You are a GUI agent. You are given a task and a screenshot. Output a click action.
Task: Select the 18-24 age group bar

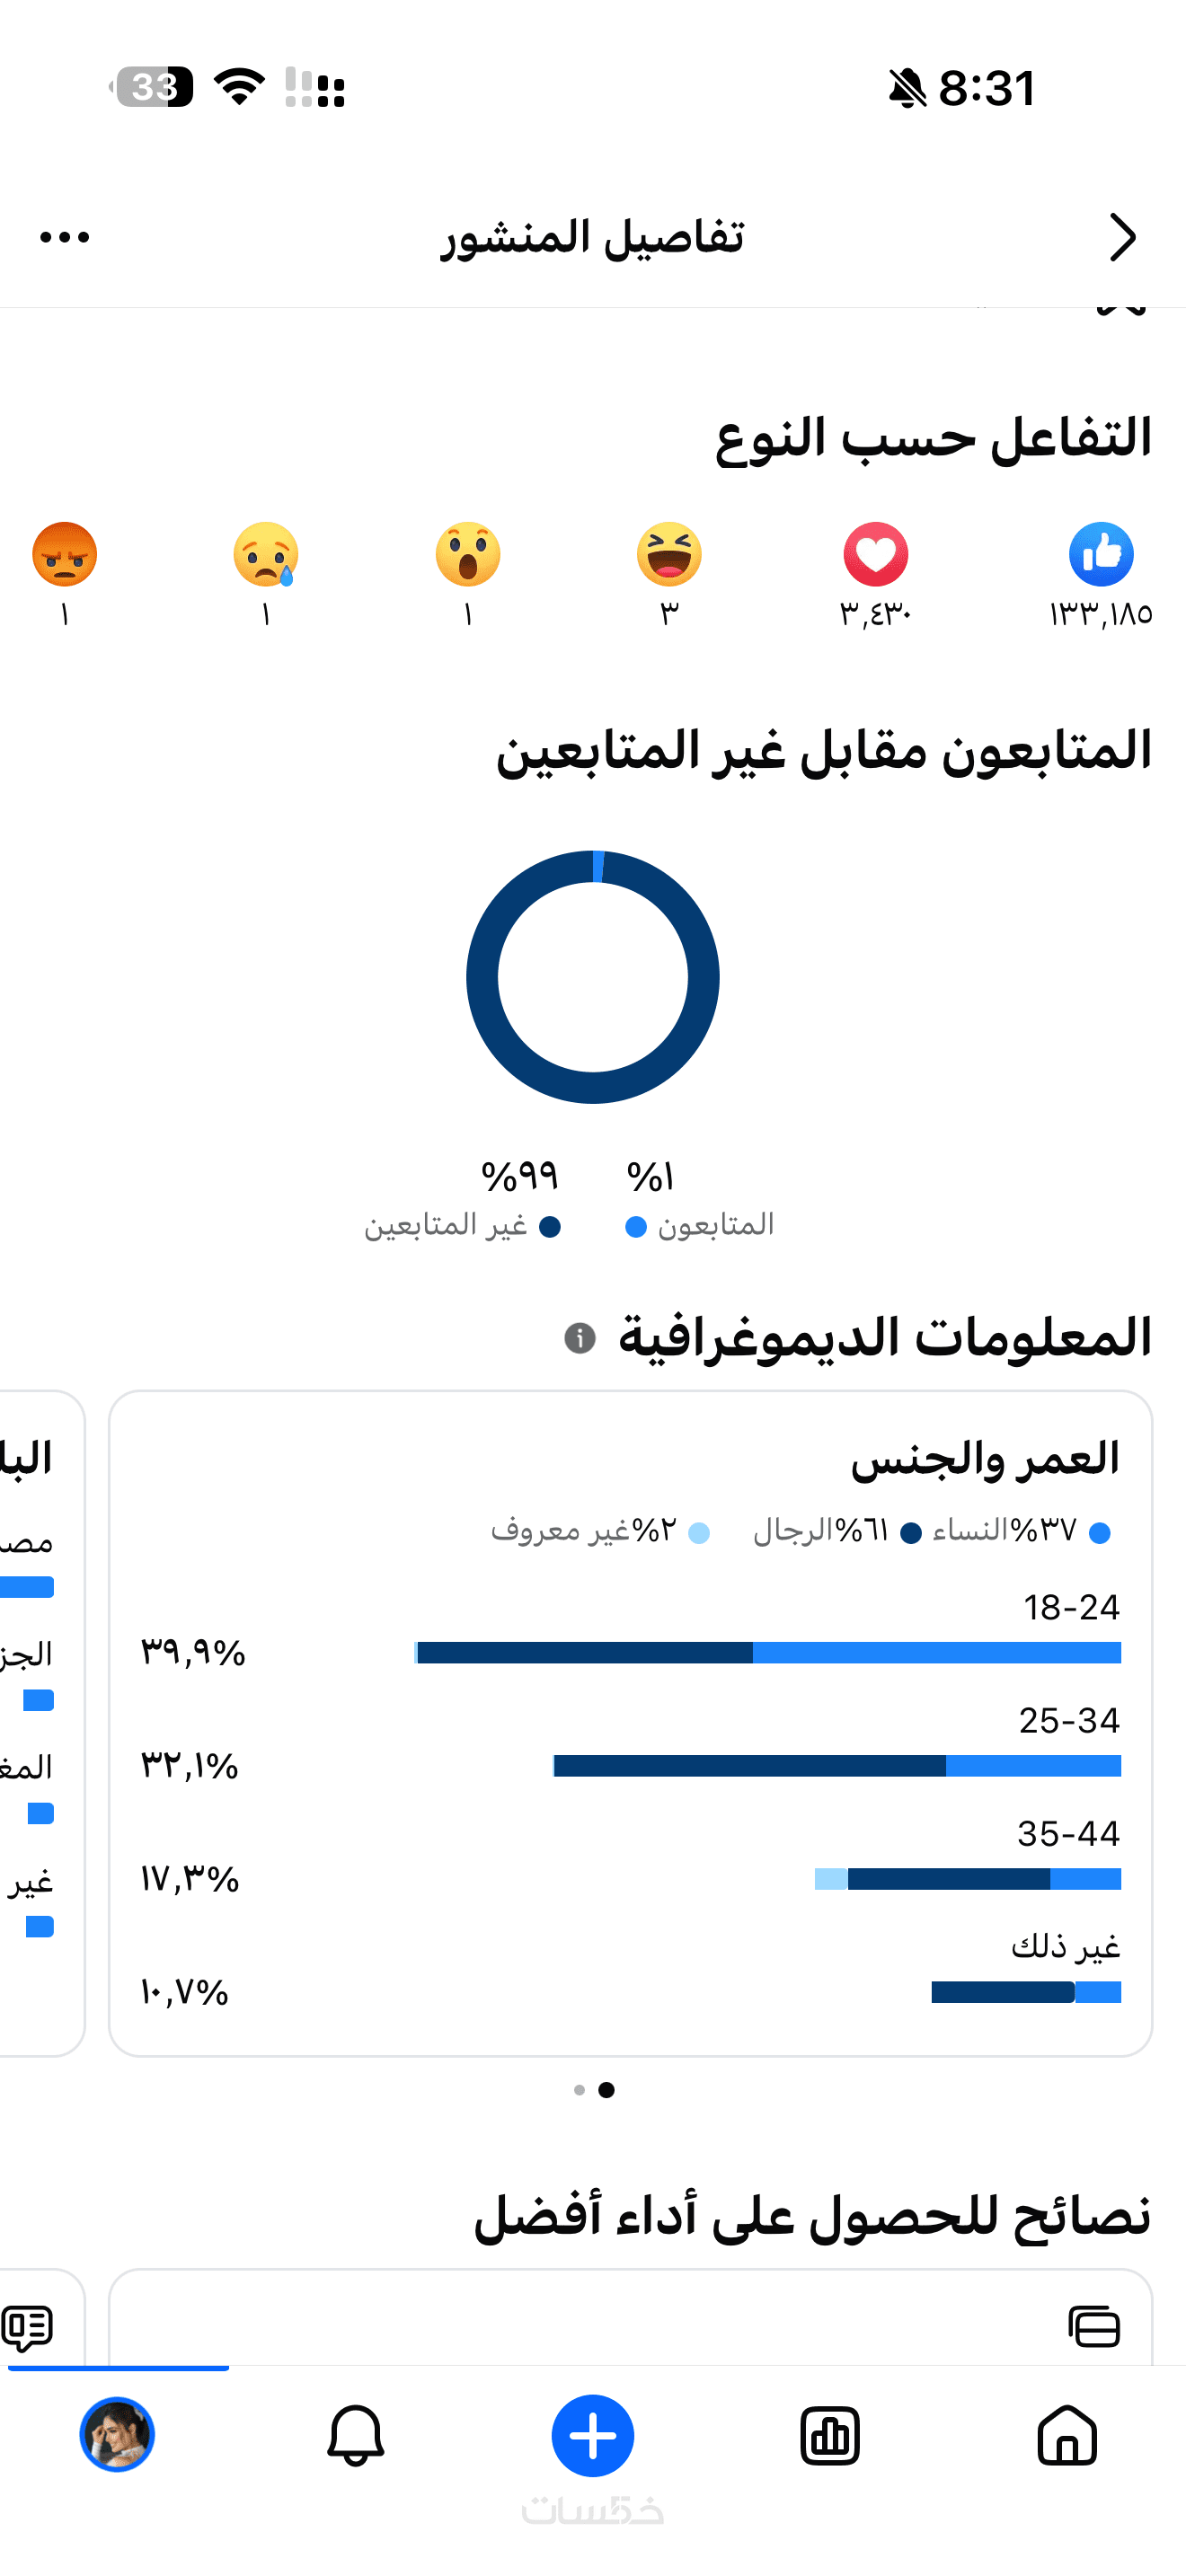tap(768, 1652)
